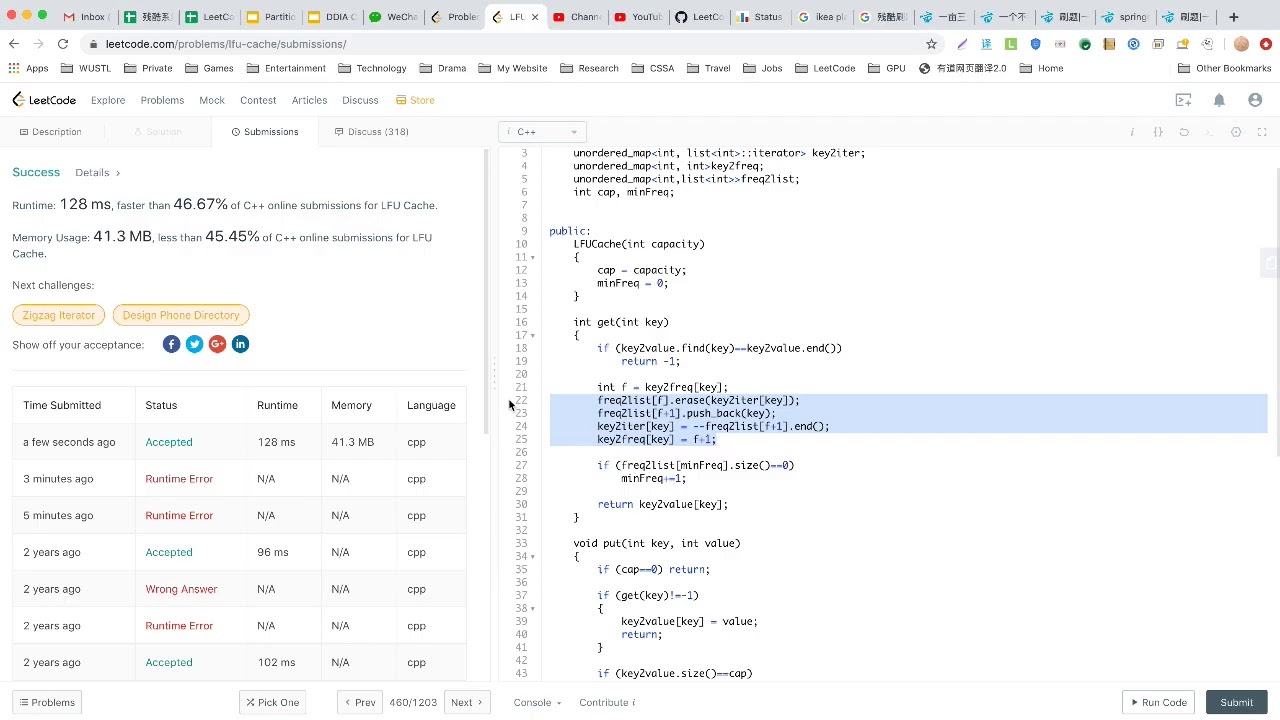Click the editor info 'i' icon
1280x720 pixels.
pyautogui.click(x=1132, y=132)
